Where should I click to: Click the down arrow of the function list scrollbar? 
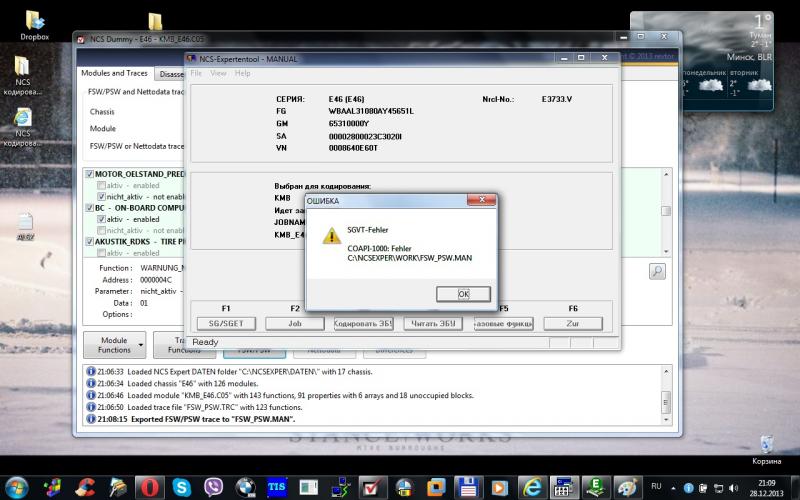[x=666, y=252]
